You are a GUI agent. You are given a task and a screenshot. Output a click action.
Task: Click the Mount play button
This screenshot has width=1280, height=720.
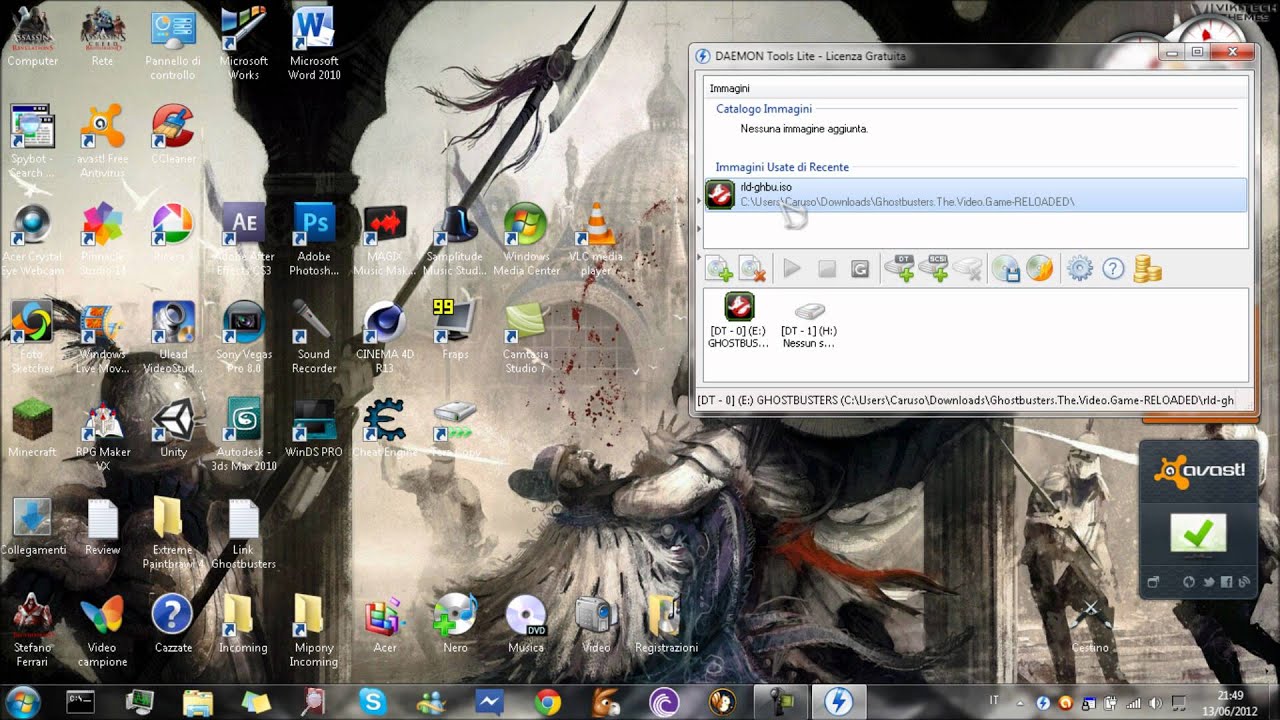[x=792, y=269]
